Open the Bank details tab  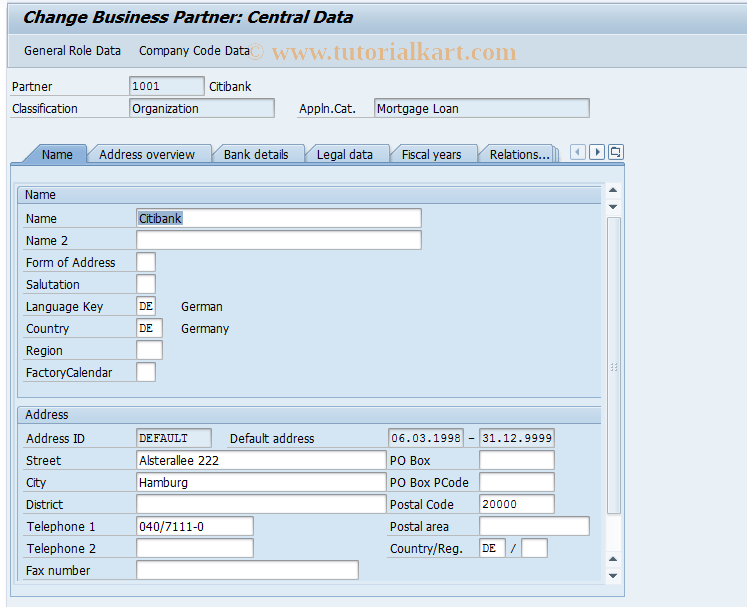[256, 154]
